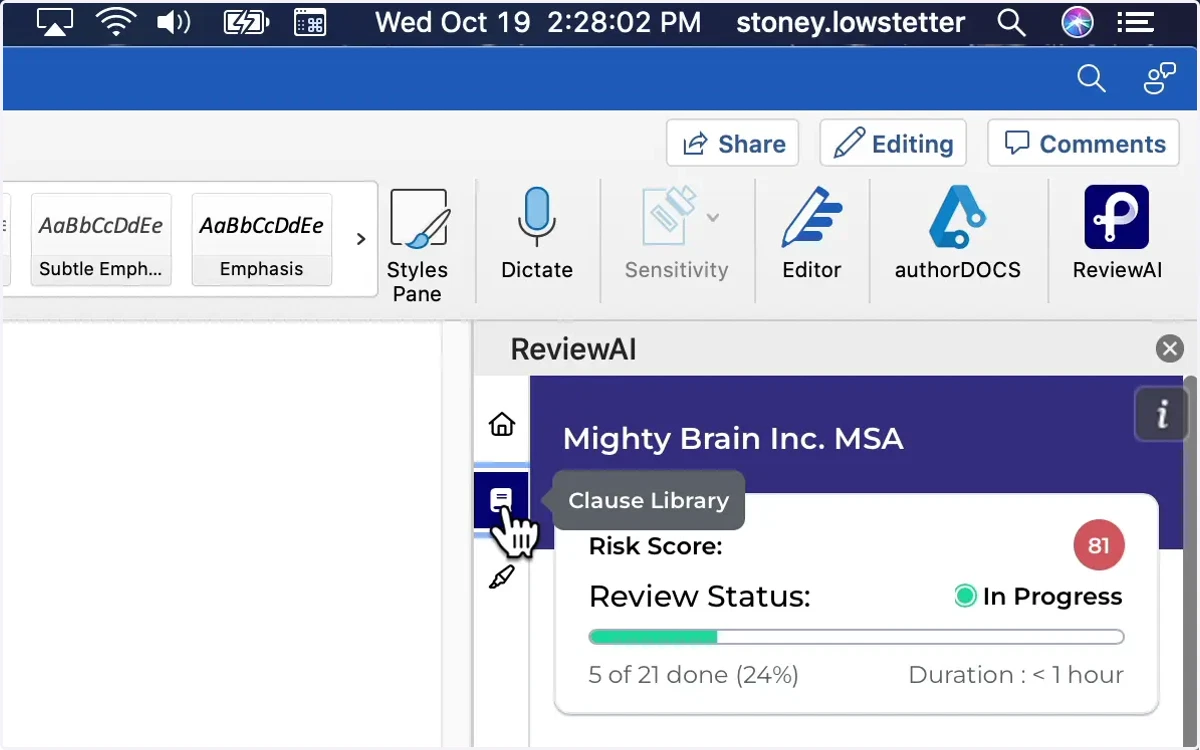The width and height of the screenshot is (1200, 750).
Task: Click the 'Review Status:' label
Action: click(x=699, y=597)
